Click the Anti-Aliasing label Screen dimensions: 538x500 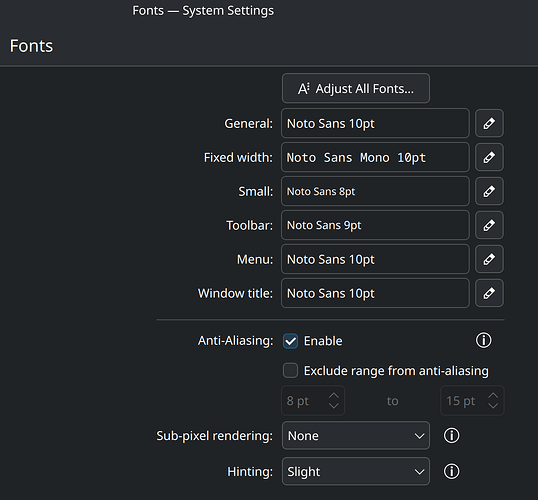pos(235,341)
